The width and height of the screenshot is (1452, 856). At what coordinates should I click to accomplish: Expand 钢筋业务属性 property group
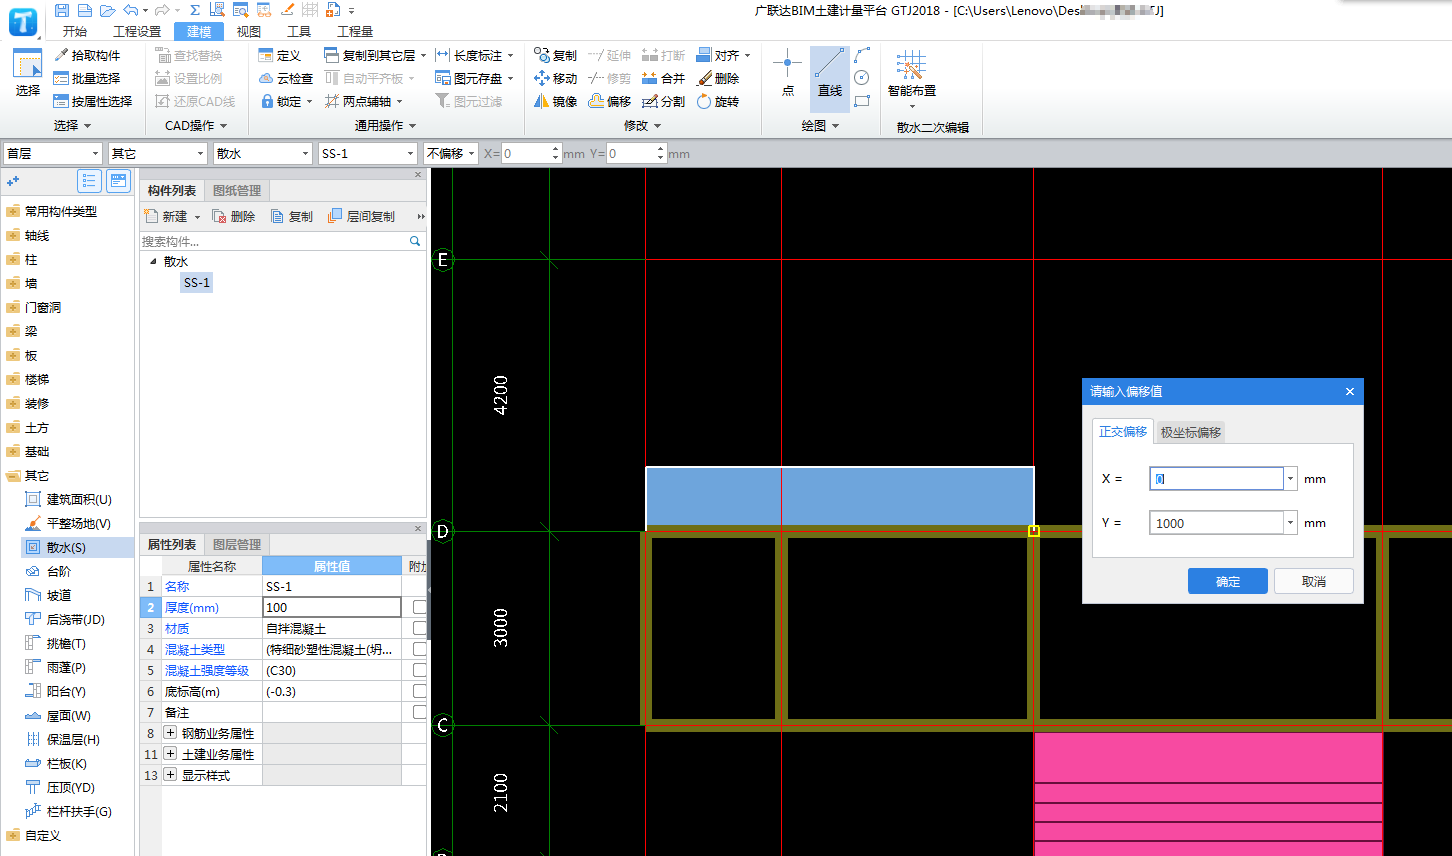(x=170, y=733)
